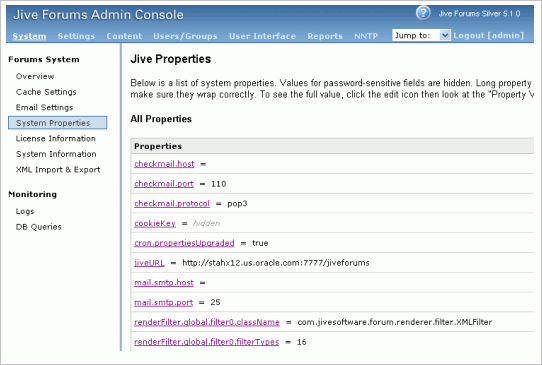
Task: Open renderFilter.global.filter0.className property link
Action: 207,322
